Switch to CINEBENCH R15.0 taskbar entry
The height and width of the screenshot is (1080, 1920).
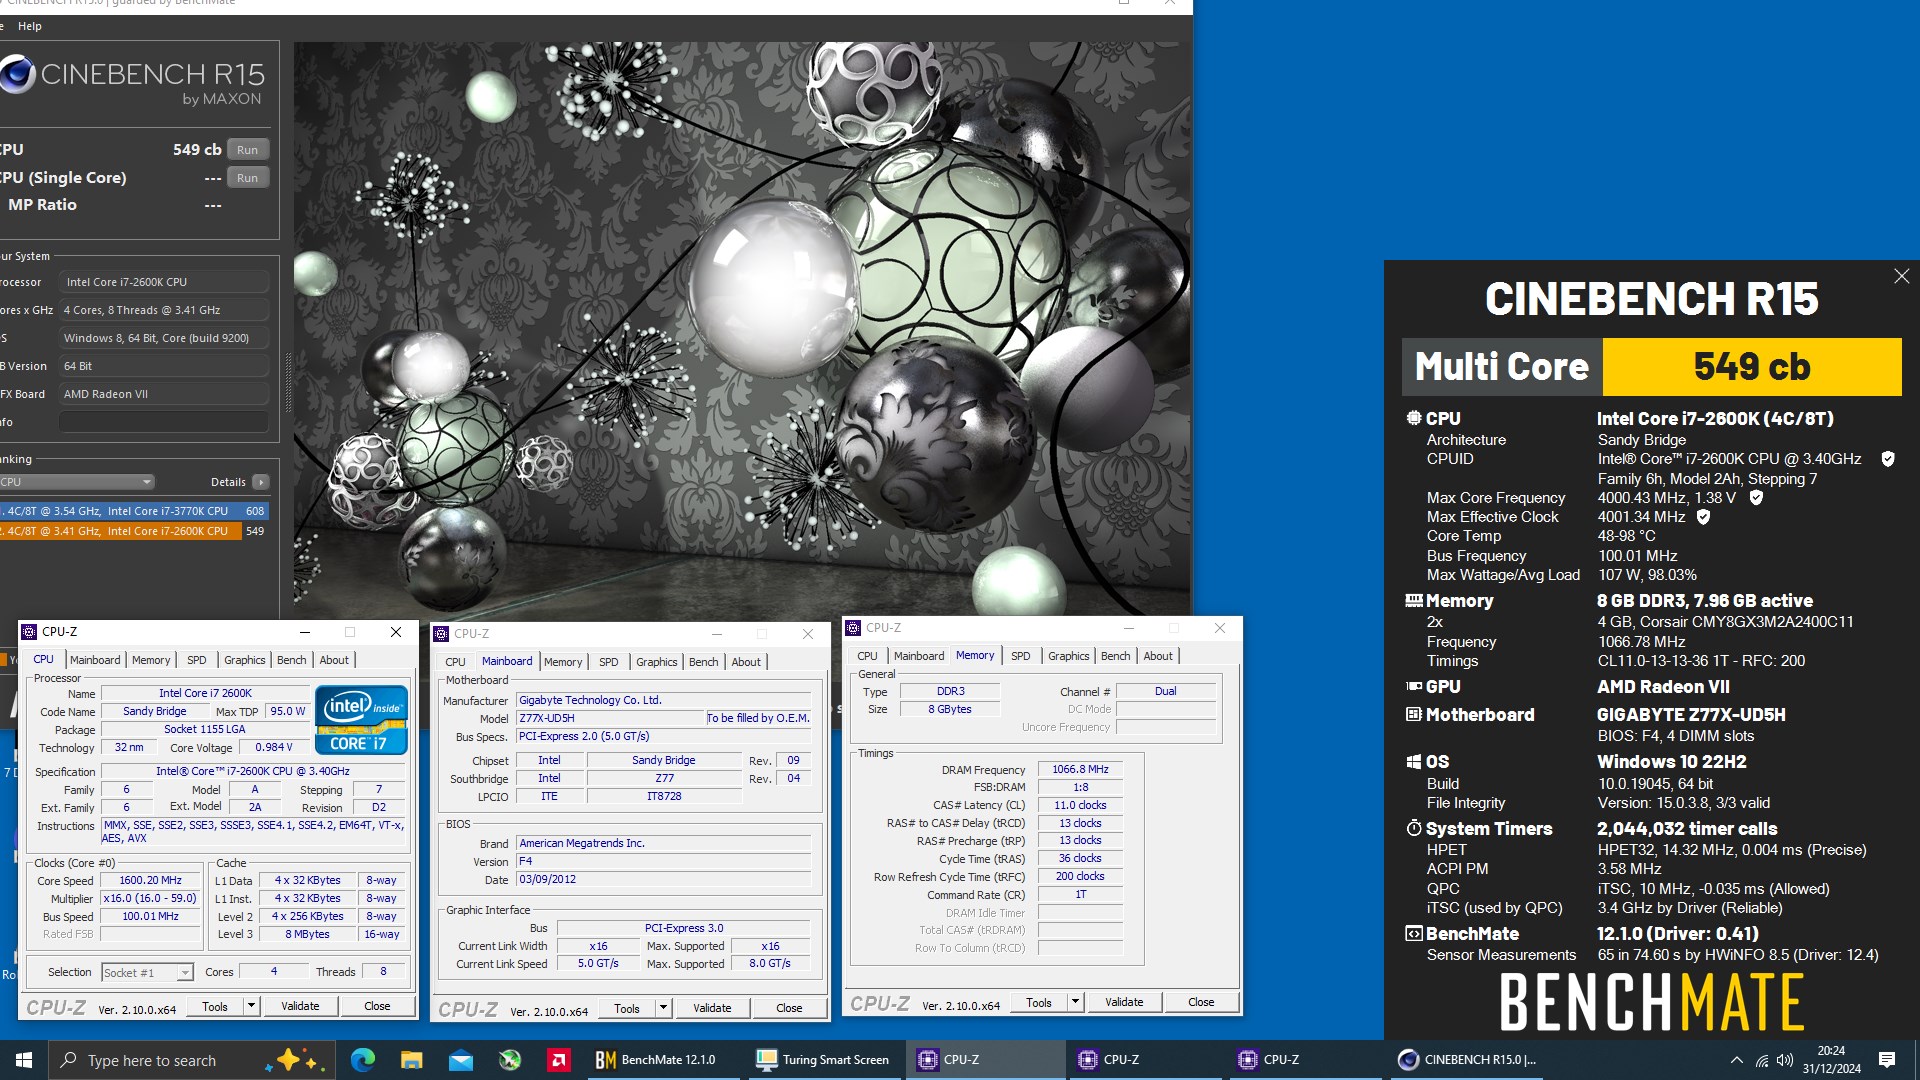click(1468, 1060)
